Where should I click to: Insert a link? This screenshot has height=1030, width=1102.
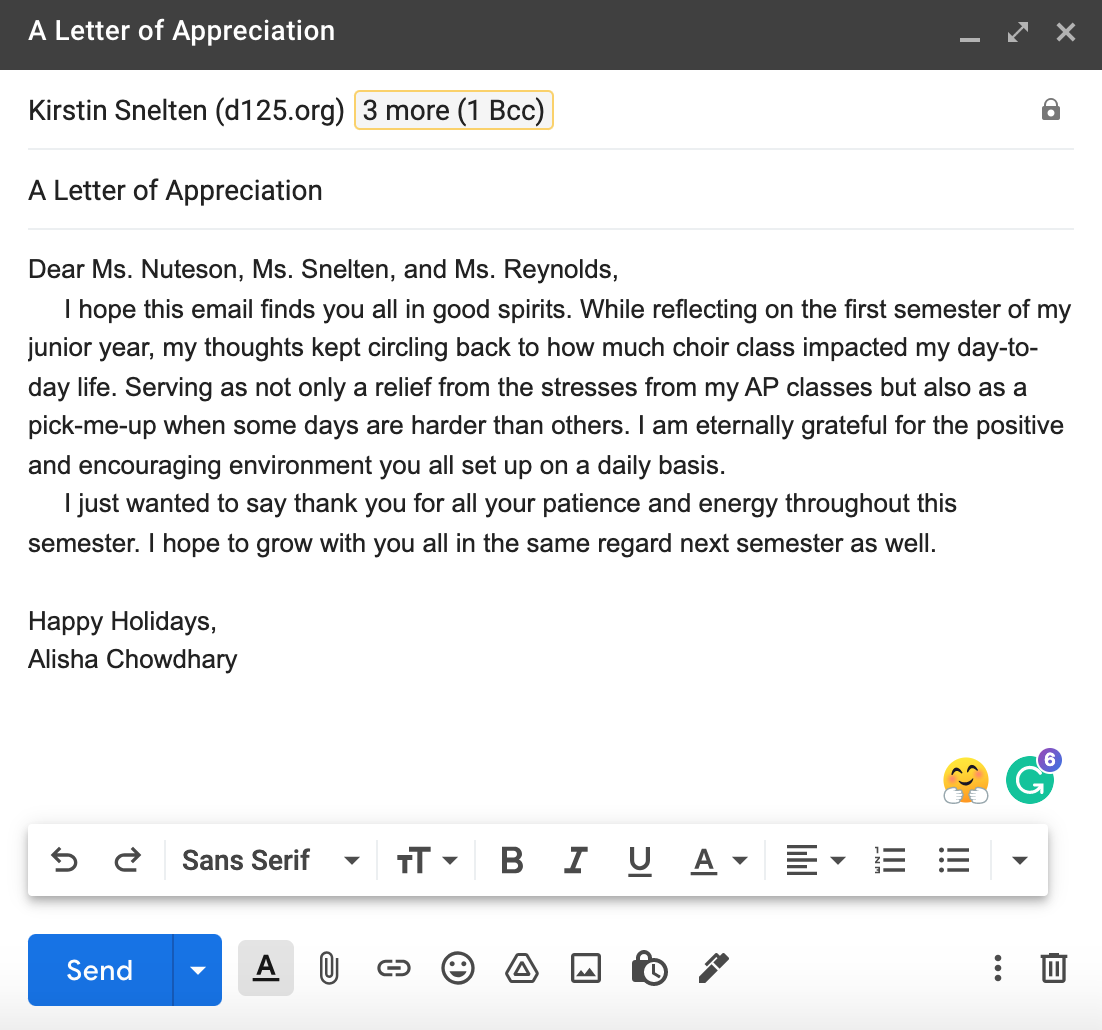[x=394, y=968]
